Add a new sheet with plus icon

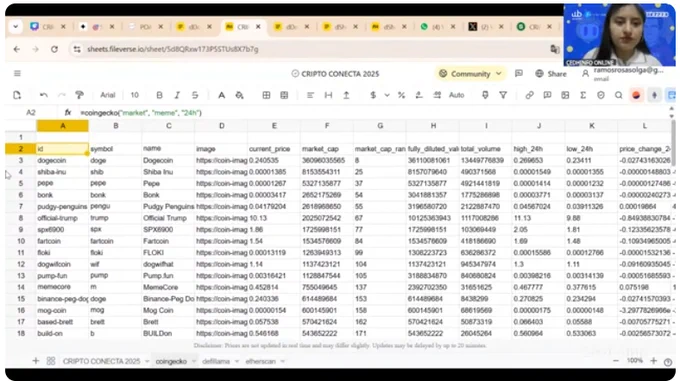coord(36,361)
